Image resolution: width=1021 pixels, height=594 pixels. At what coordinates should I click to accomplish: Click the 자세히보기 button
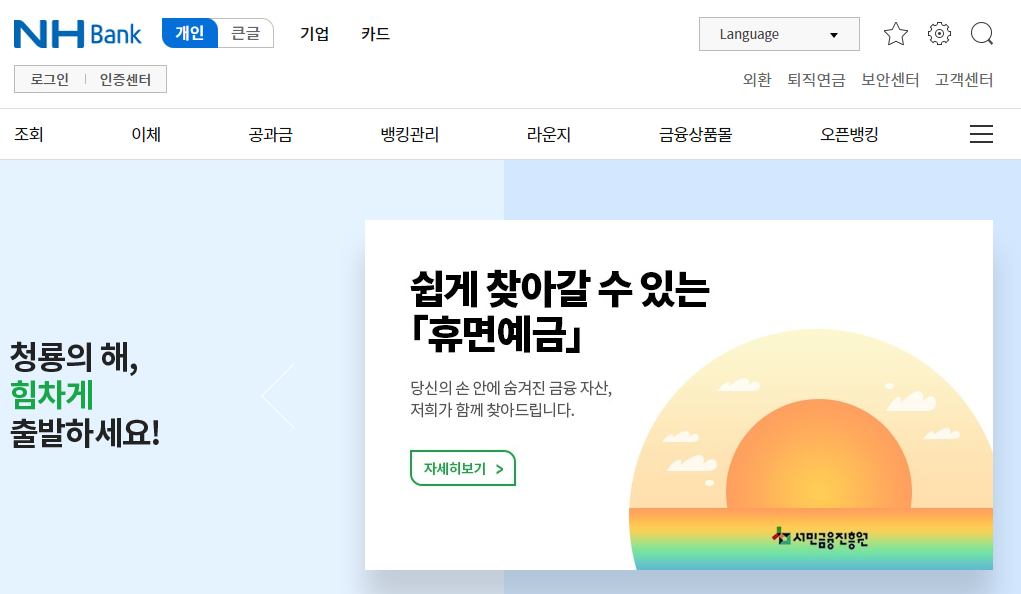click(463, 468)
